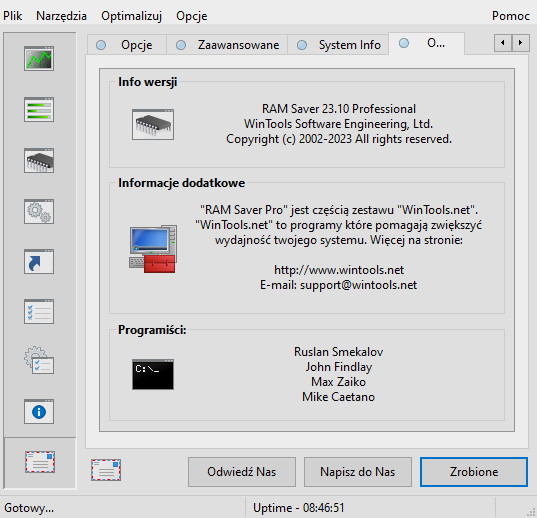Click the support@wintools.net email text
This screenshot has height=518, width=537.
(359, 285)
